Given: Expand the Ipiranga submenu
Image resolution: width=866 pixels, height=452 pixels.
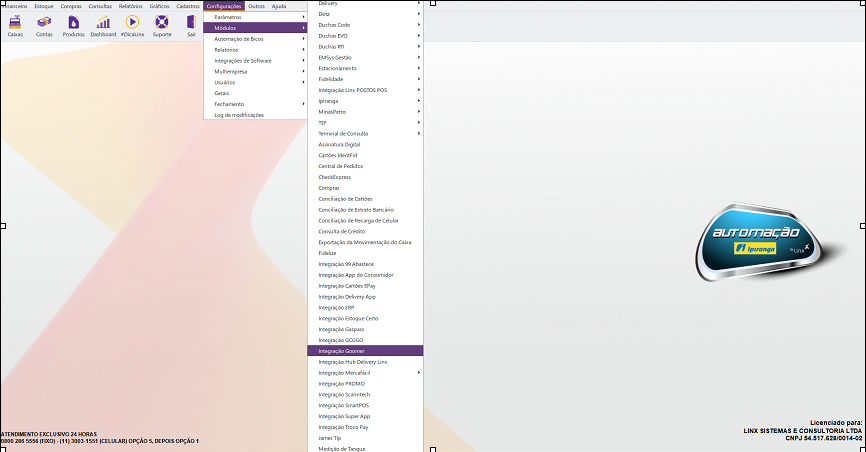Looking at the screenshot, I should tap(365, 101).
